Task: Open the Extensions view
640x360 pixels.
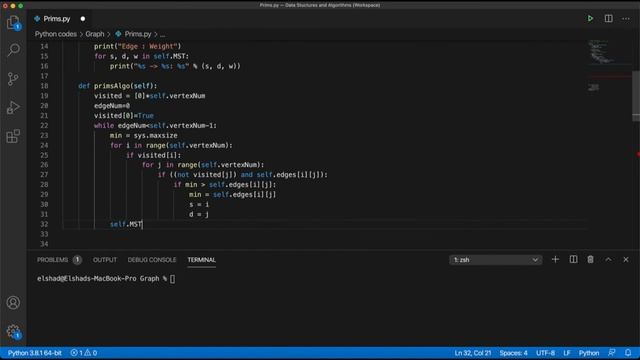Action: [13, 136]
